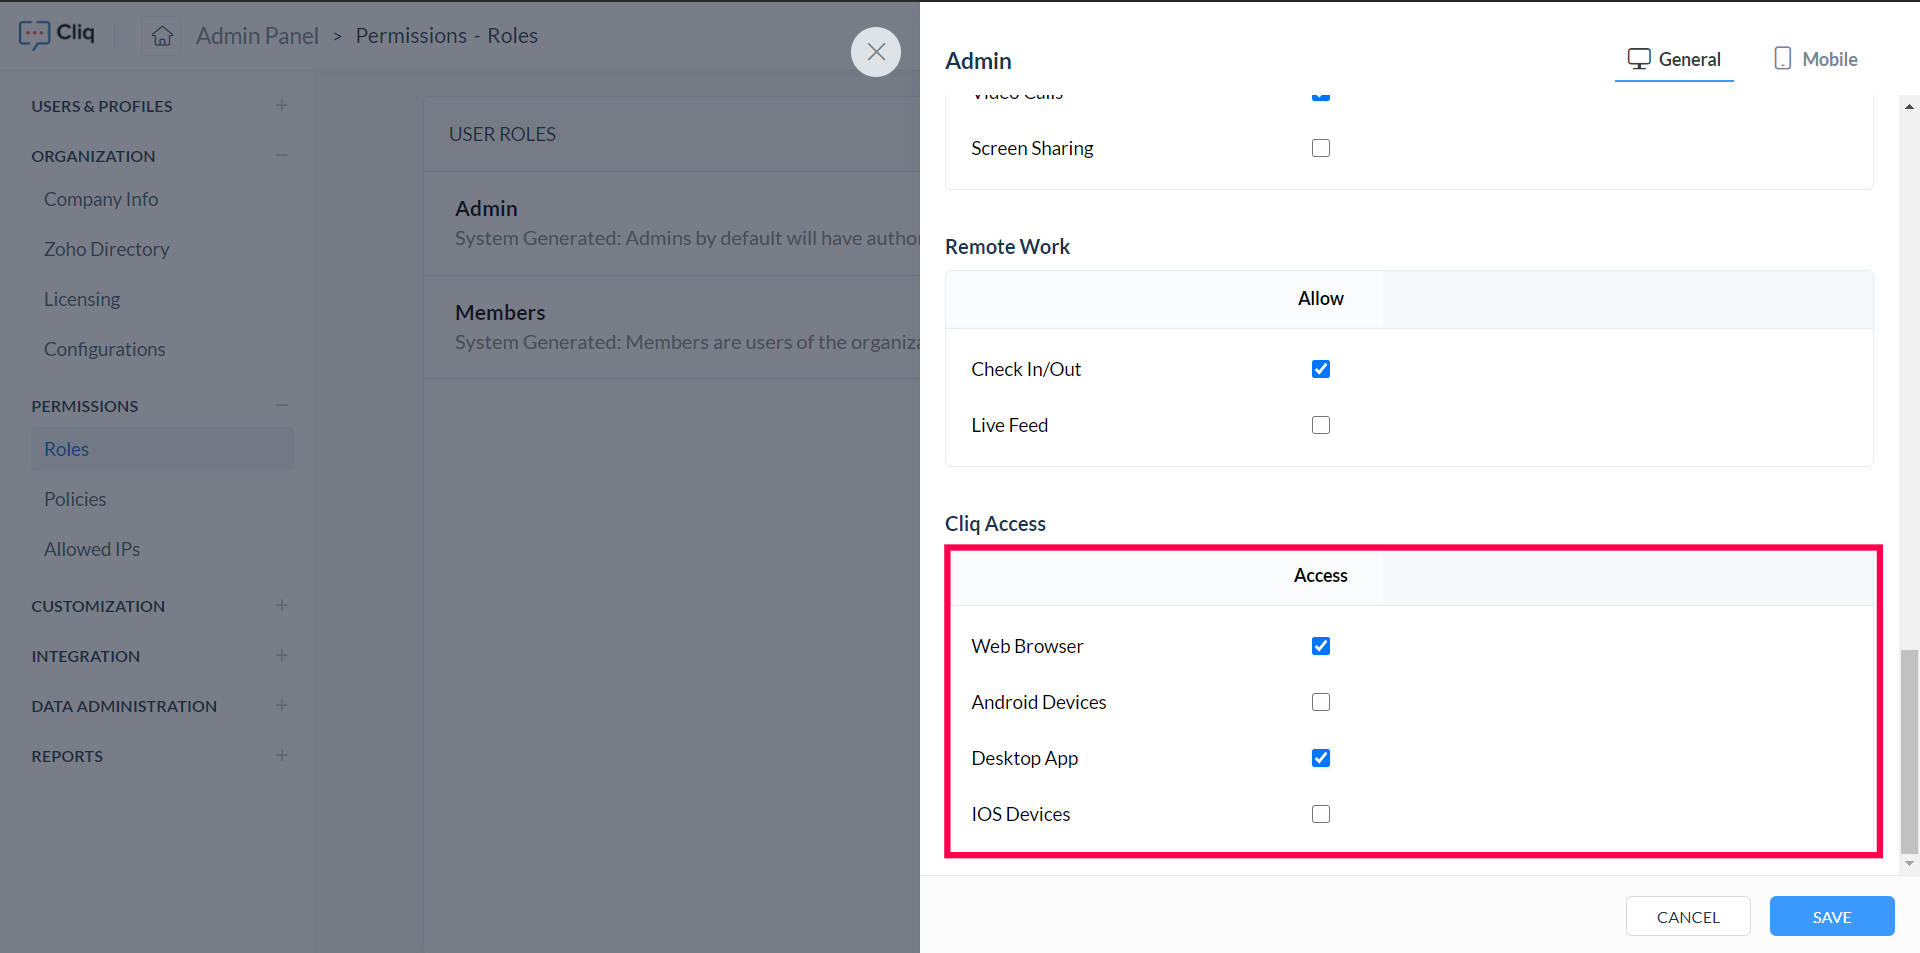
Task: Open Licensing page
Action: pyautogui.click(x=82, y=299)
